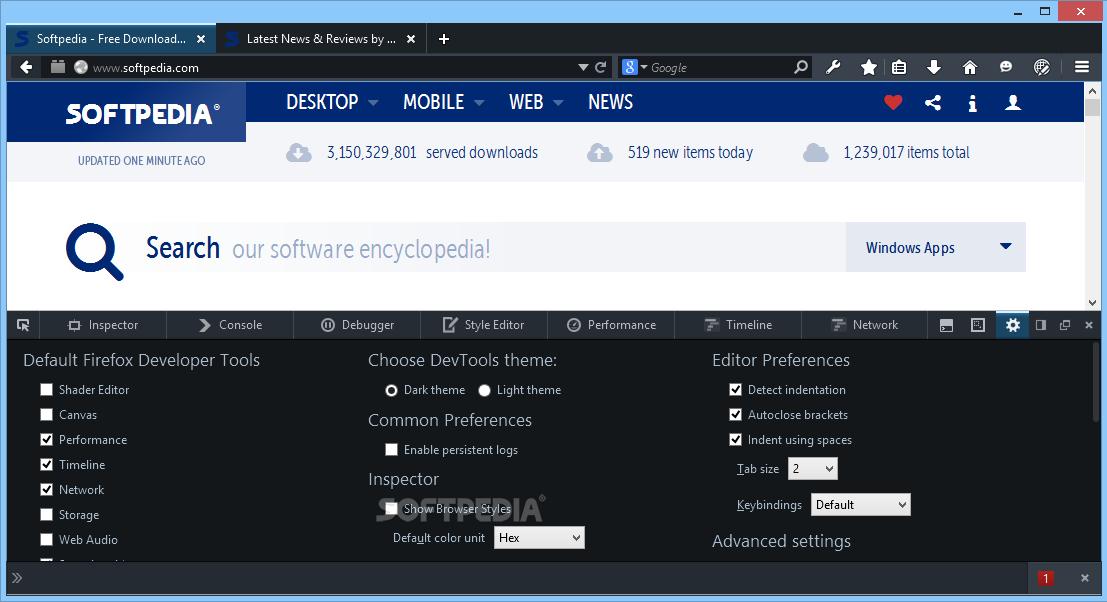The width and height of the screenshot is (1107, 602).
Task: Go to the home page icon
Action: 970,67
